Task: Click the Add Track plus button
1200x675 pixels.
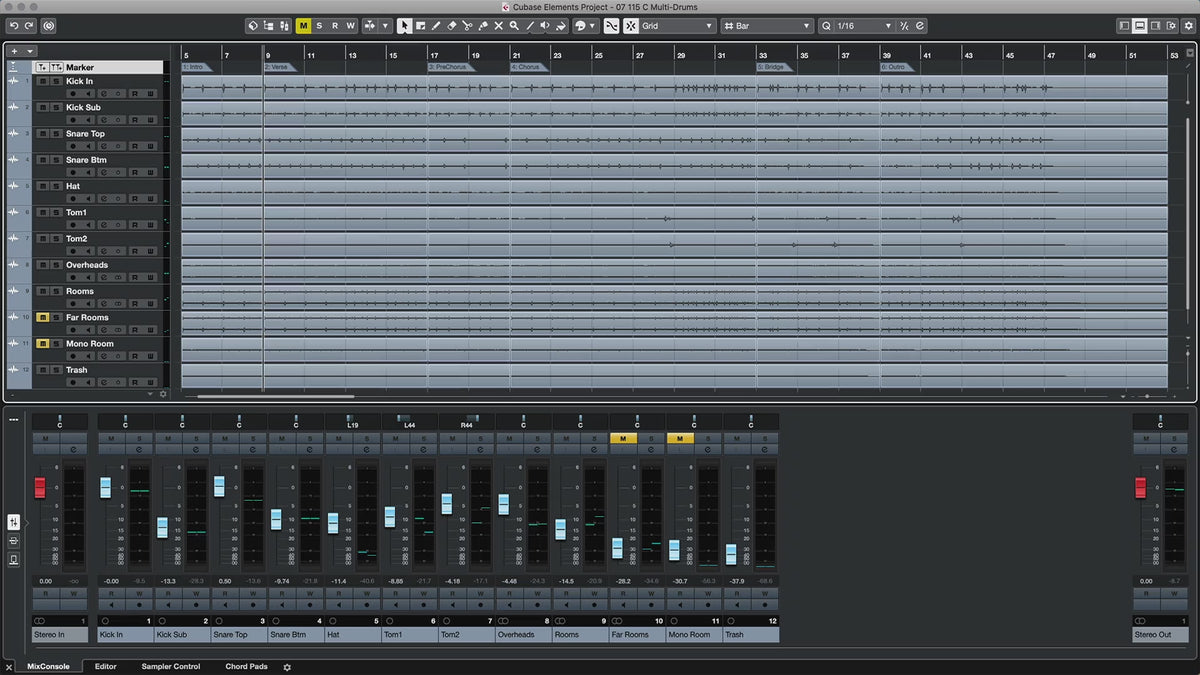Action: click(14, 51)
